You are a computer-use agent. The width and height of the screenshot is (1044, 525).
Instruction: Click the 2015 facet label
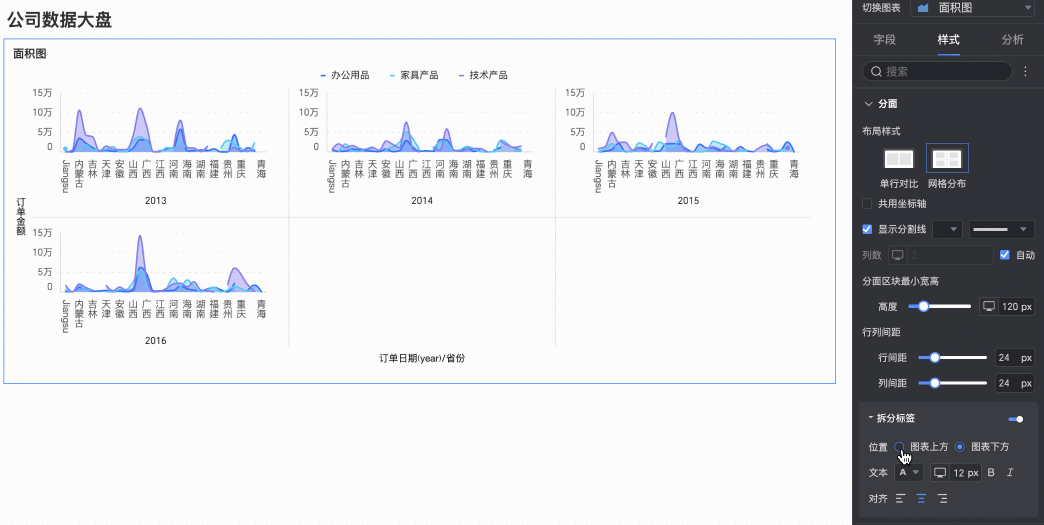coord(688,200)
